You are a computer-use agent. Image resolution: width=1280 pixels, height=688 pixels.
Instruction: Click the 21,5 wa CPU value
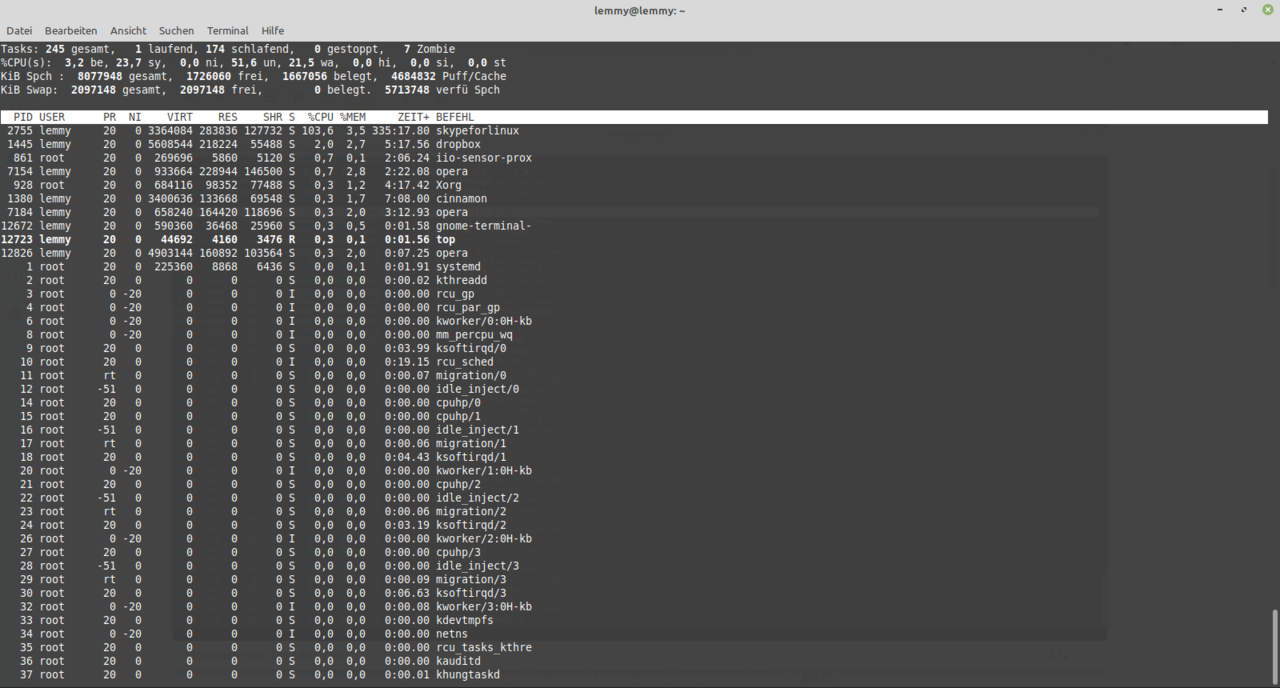313,62
